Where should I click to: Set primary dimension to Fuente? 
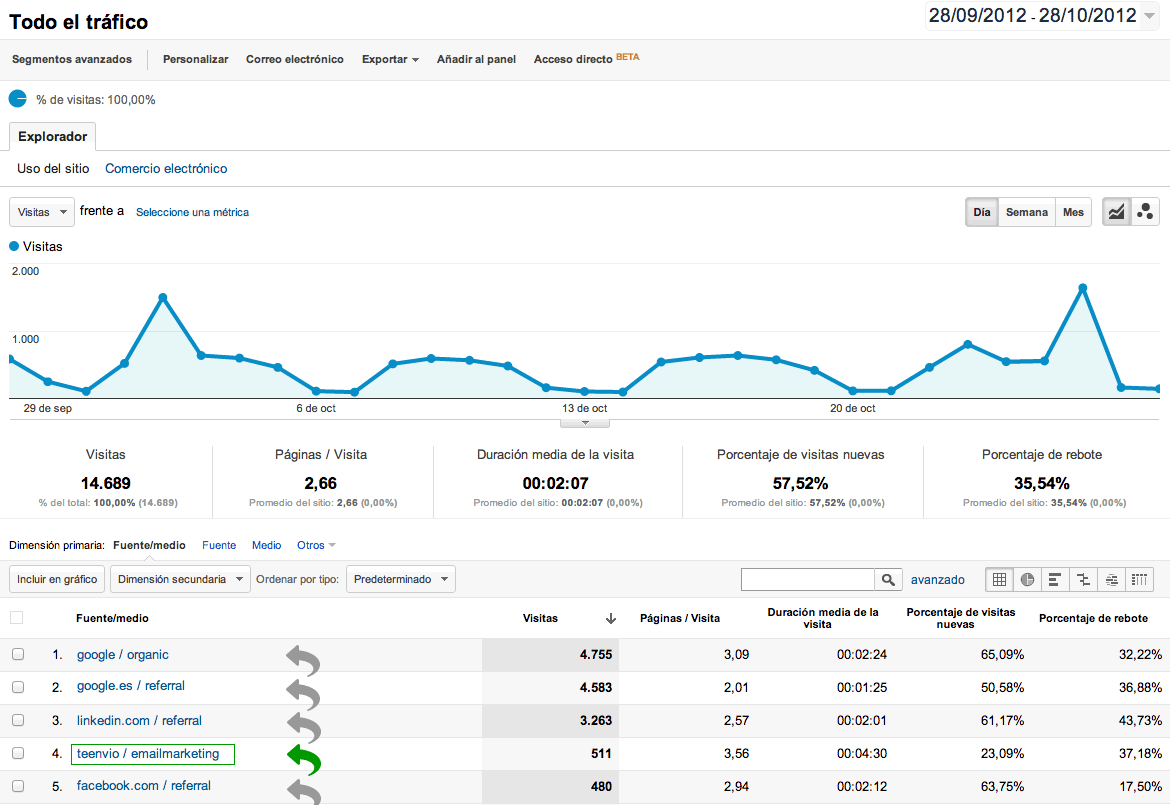click(x=219, y=545)
